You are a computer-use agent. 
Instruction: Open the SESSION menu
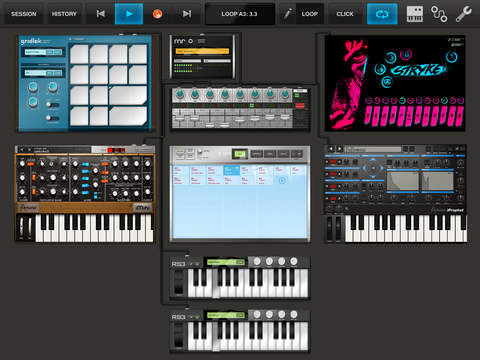[x=23, y=14]
